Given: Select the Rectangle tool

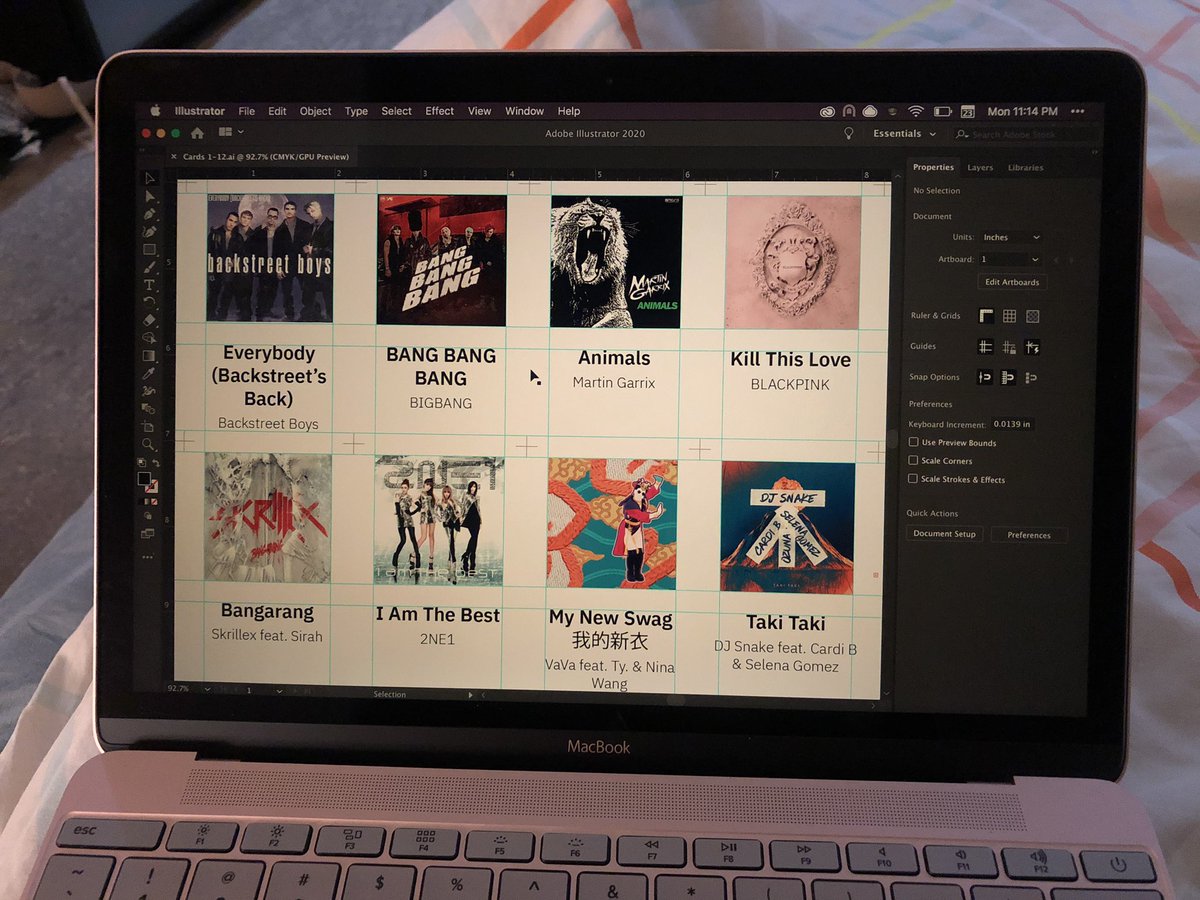Looking at the screenshot, I should click(150, 249).
